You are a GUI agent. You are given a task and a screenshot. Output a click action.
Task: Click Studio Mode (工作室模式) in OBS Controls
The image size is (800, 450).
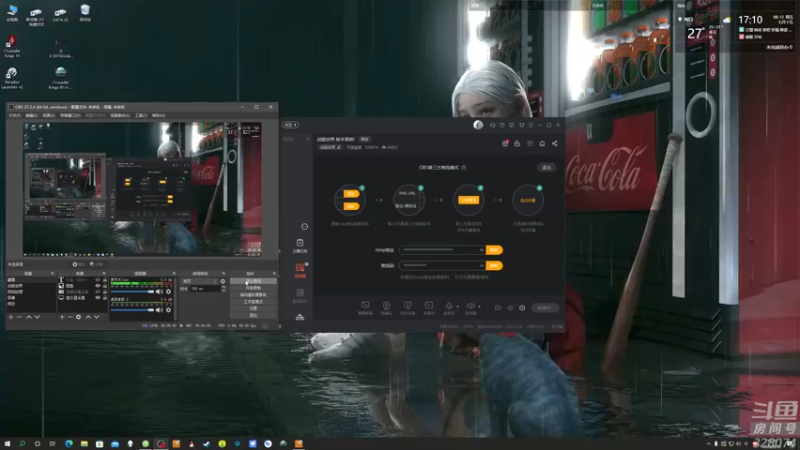click(x=253, y=302)
